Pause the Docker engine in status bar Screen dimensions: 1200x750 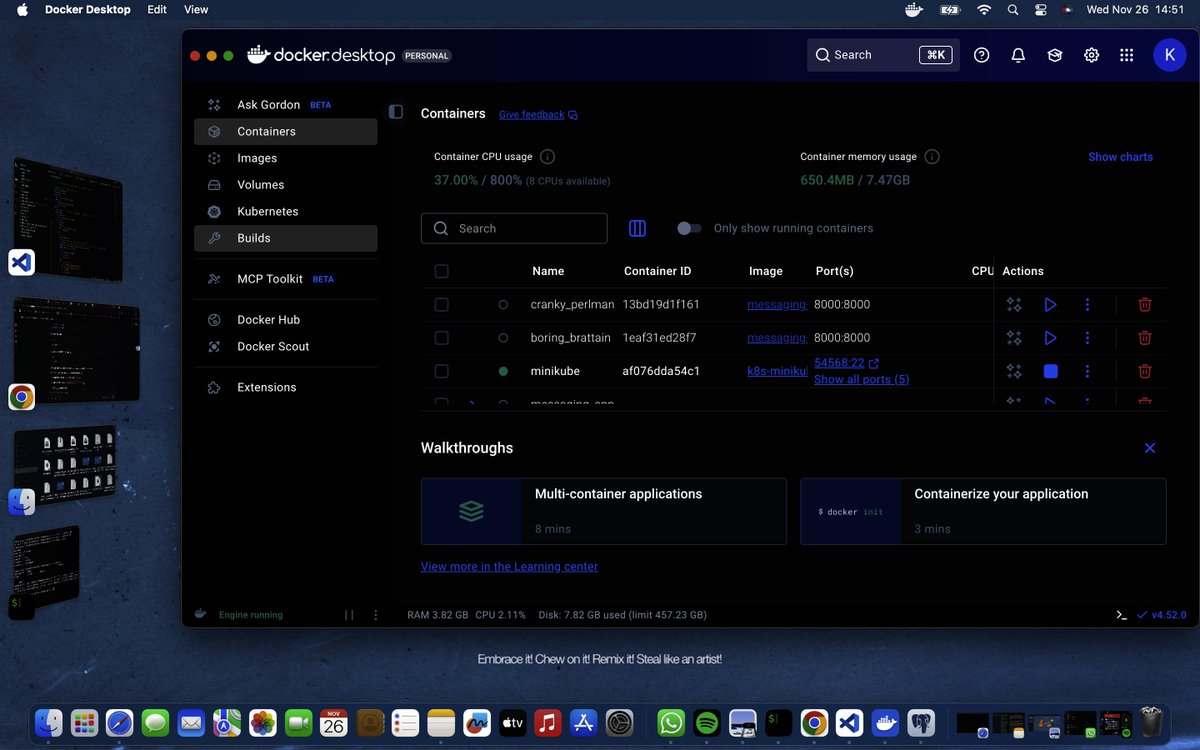tap(349, 615)
